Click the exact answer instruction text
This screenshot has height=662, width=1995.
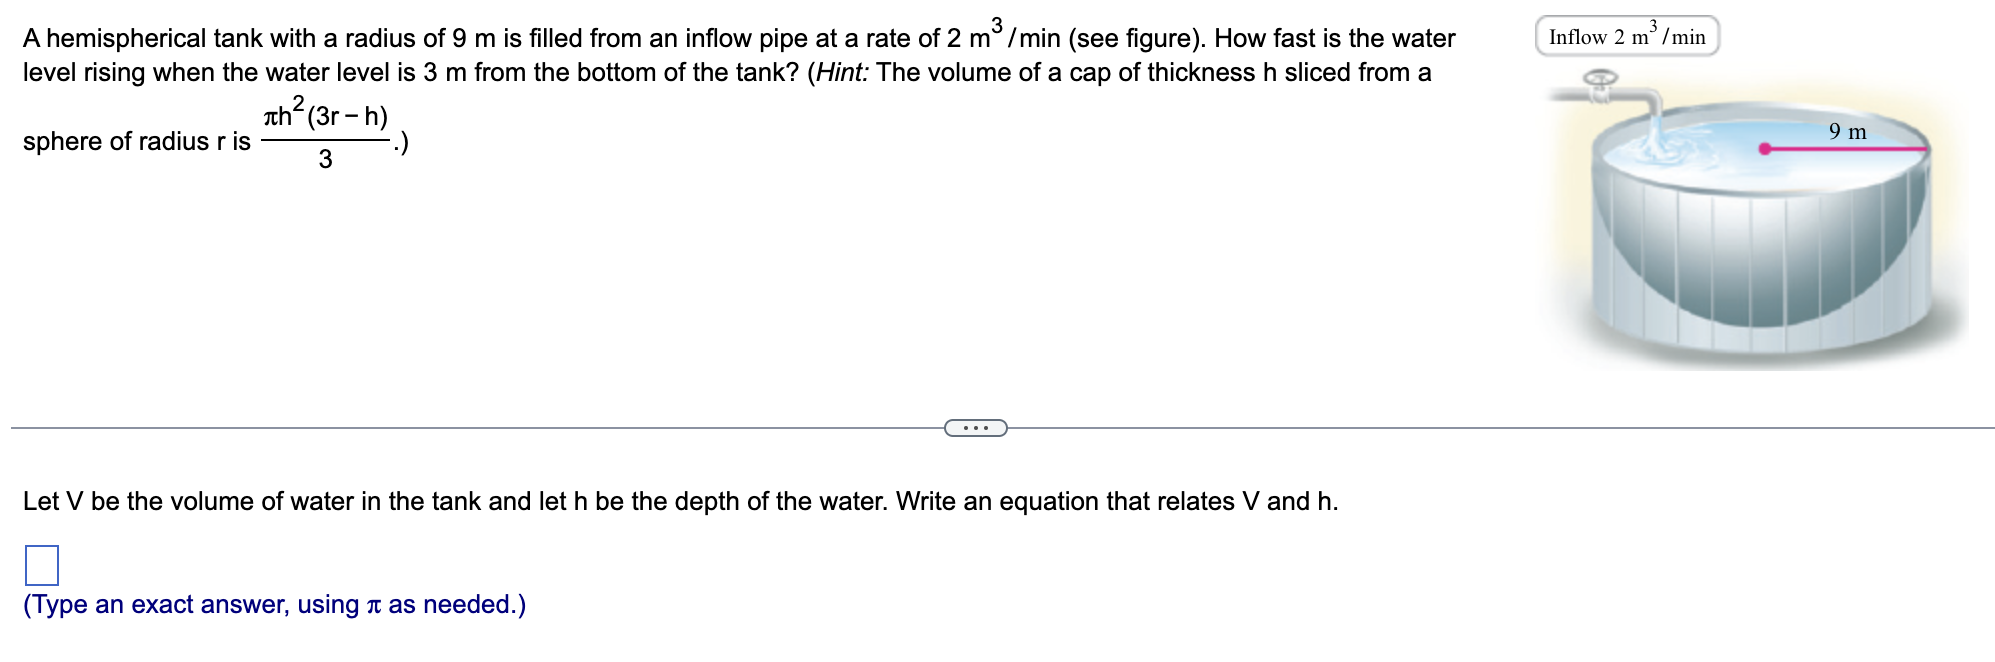[x=270, y=604]
